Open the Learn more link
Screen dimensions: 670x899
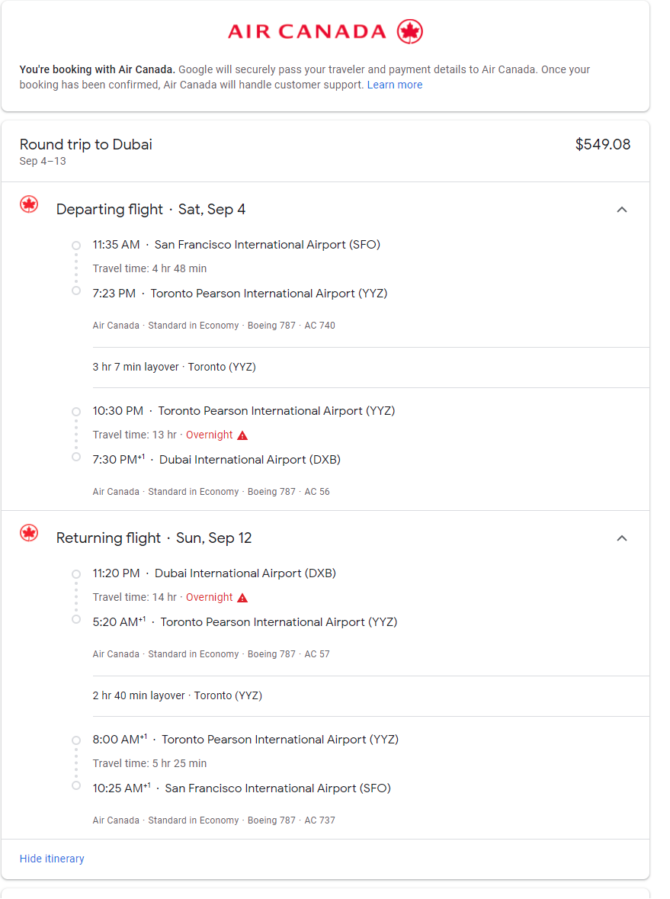pyautogui.click(x=394, y=85)
